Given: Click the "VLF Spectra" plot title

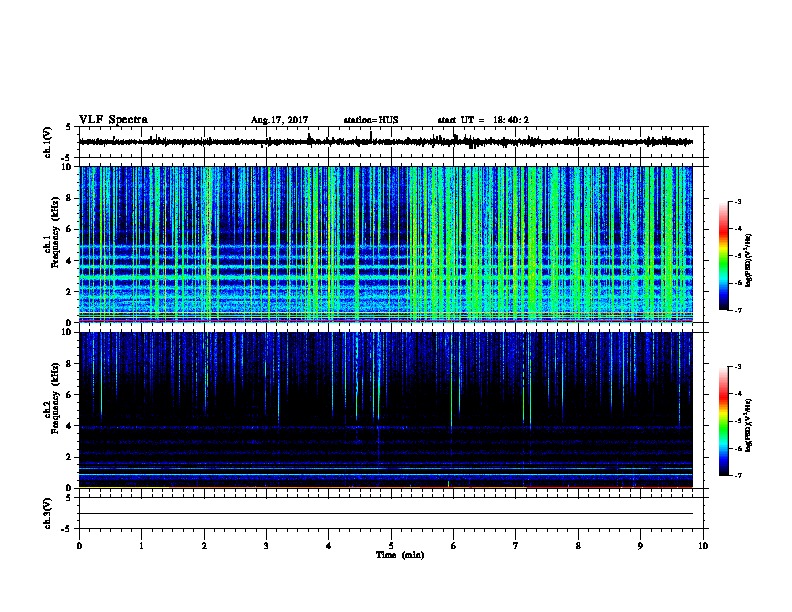Looking at the screenshot, I should click(113, 120).
